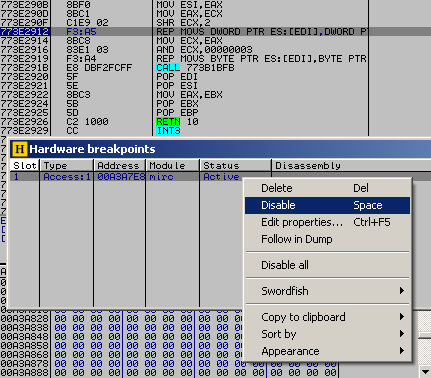This screenshot has height=378, width=431.
Task: Select highlighted address 773E2912 in disassembly
Action: [x=25, y=32]
